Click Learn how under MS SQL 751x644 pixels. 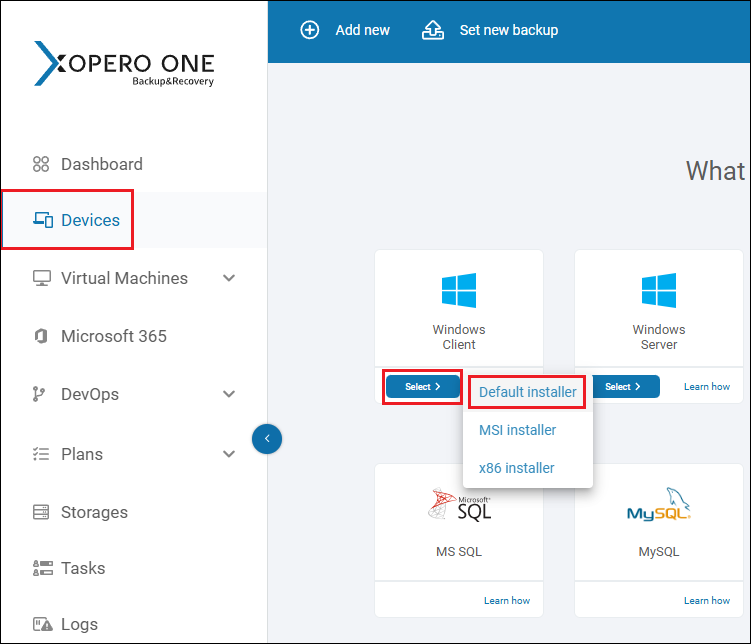click(x=507, y=600)
